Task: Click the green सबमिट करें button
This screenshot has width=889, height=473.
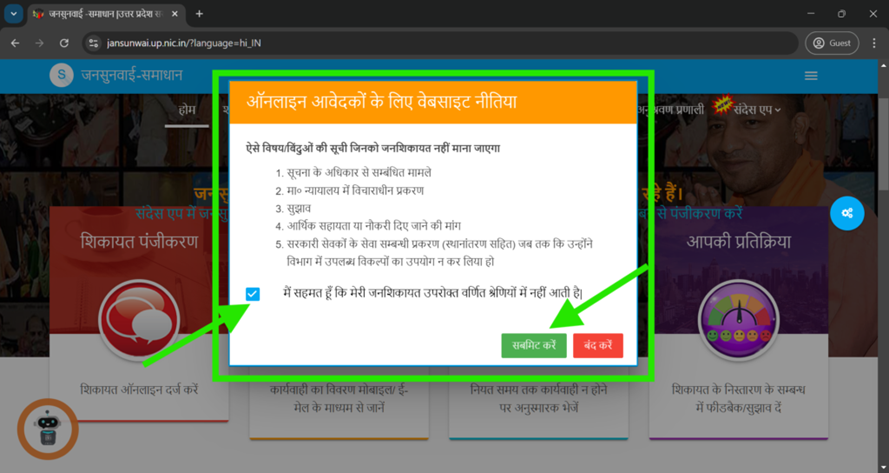Action: (534, 345)
